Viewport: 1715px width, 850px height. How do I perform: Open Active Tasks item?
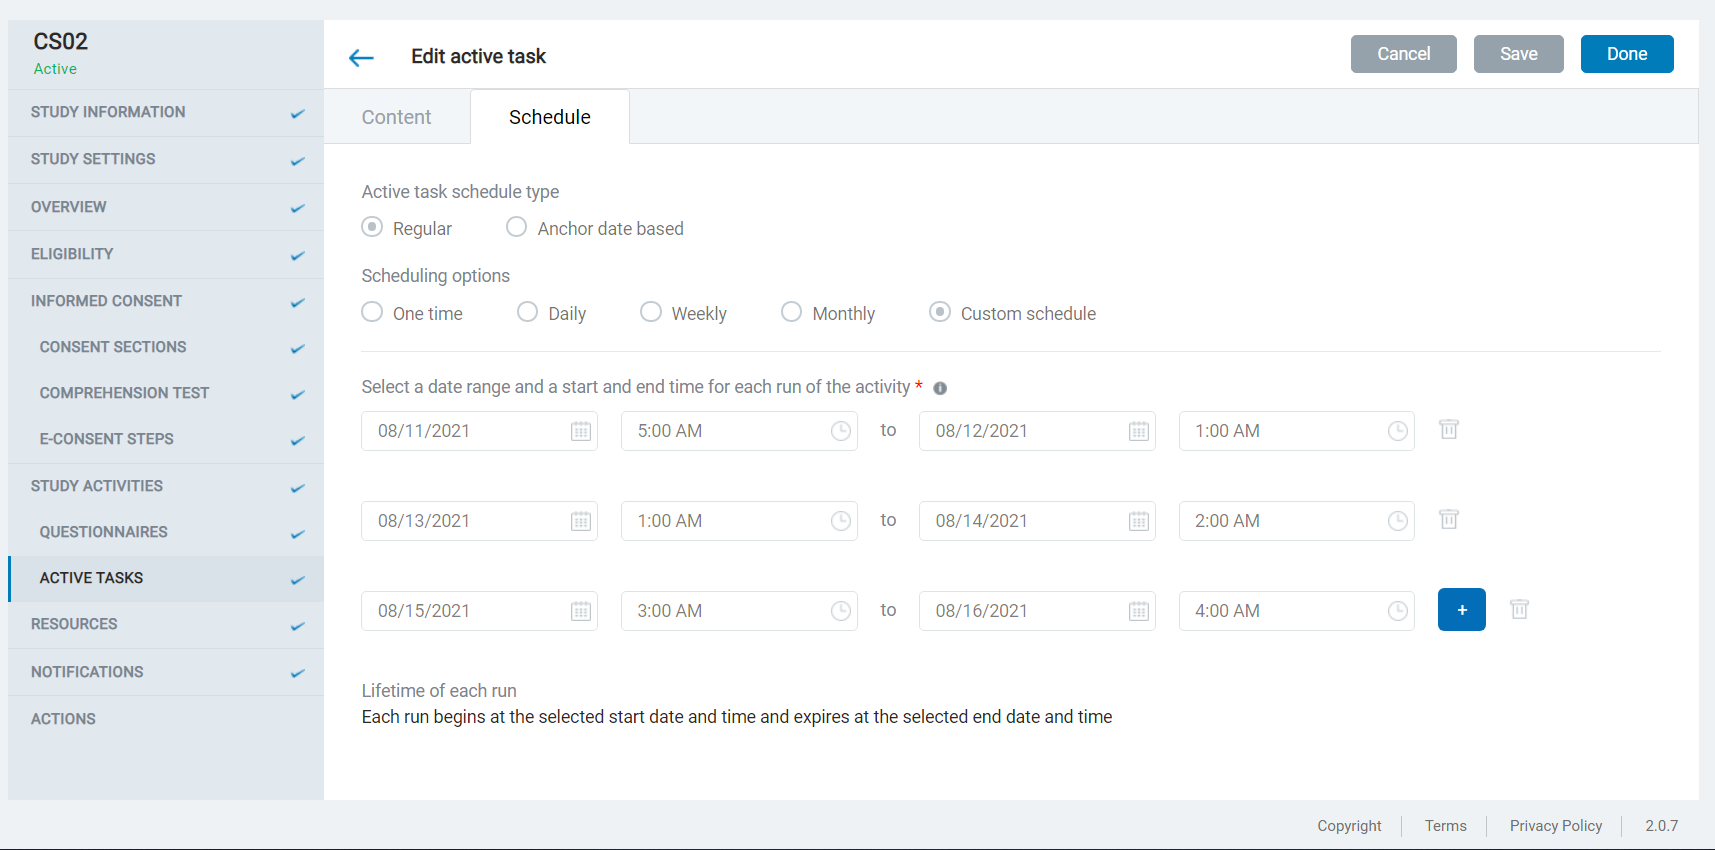coord(166,578)
